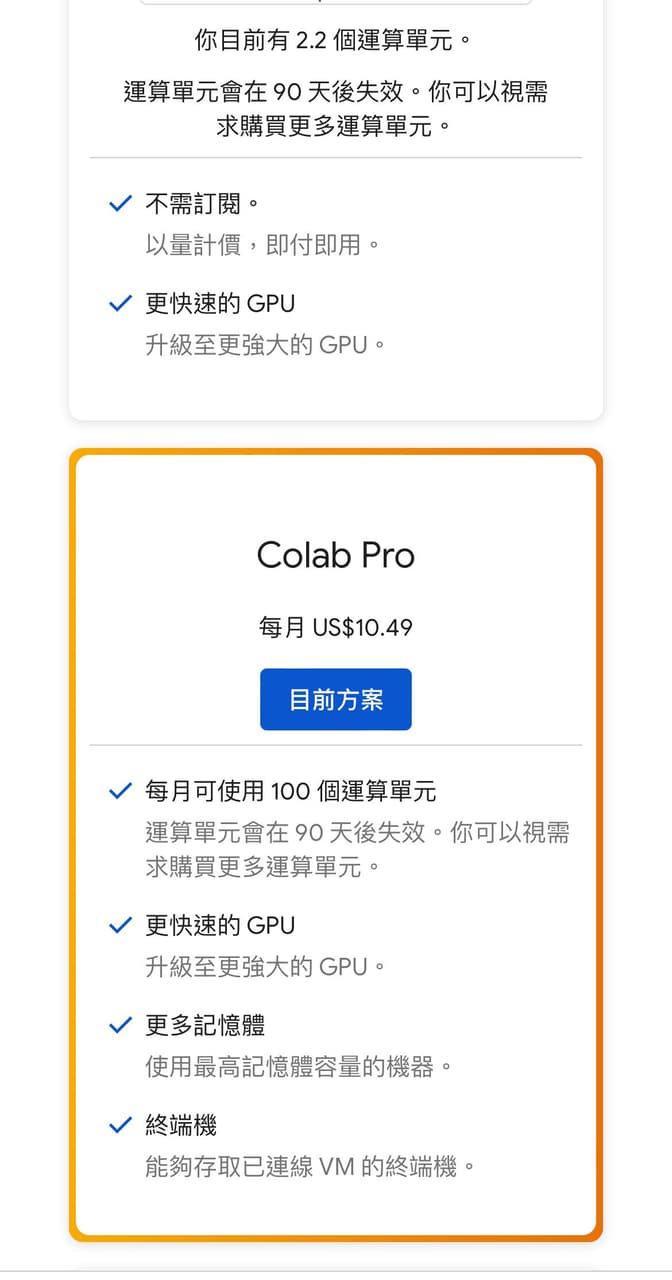Viewport: 672px width, 1280px height.
Task: Select the blue checkmark above 以量計價 description
Action: click(120, 202)
